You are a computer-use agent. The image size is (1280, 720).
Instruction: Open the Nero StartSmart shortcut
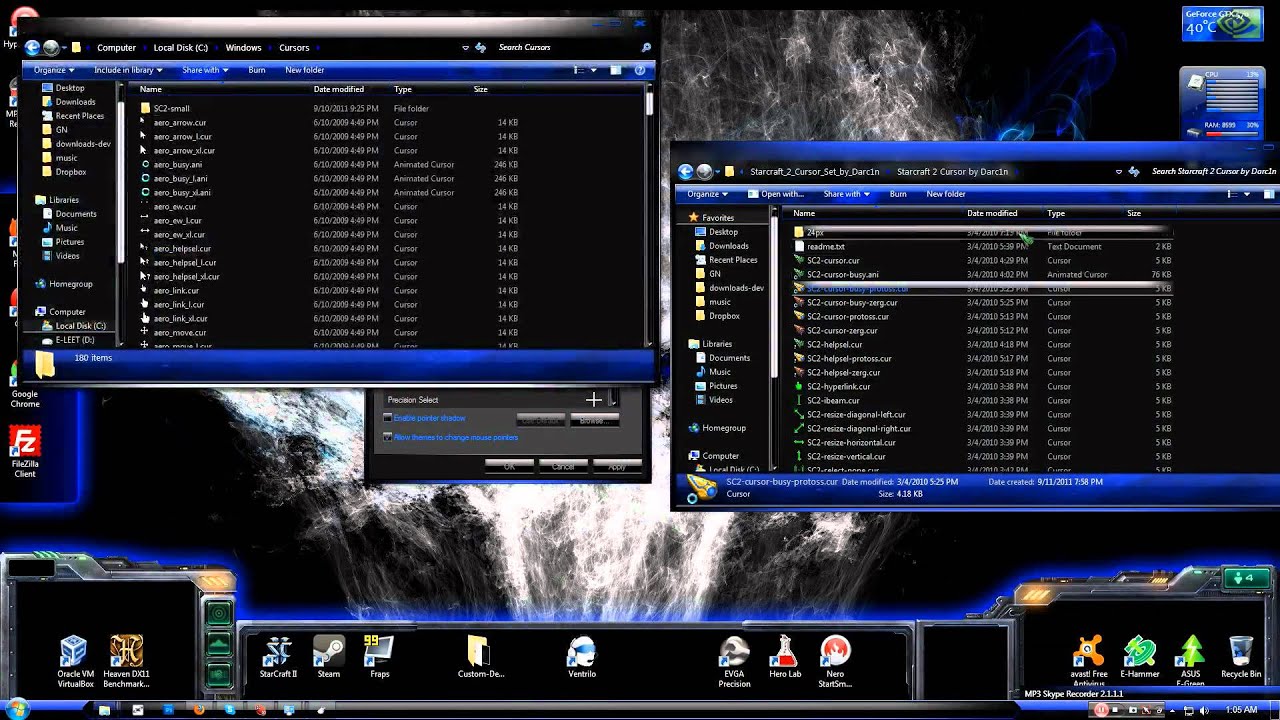pyautogui.click(x=835, y=661)
